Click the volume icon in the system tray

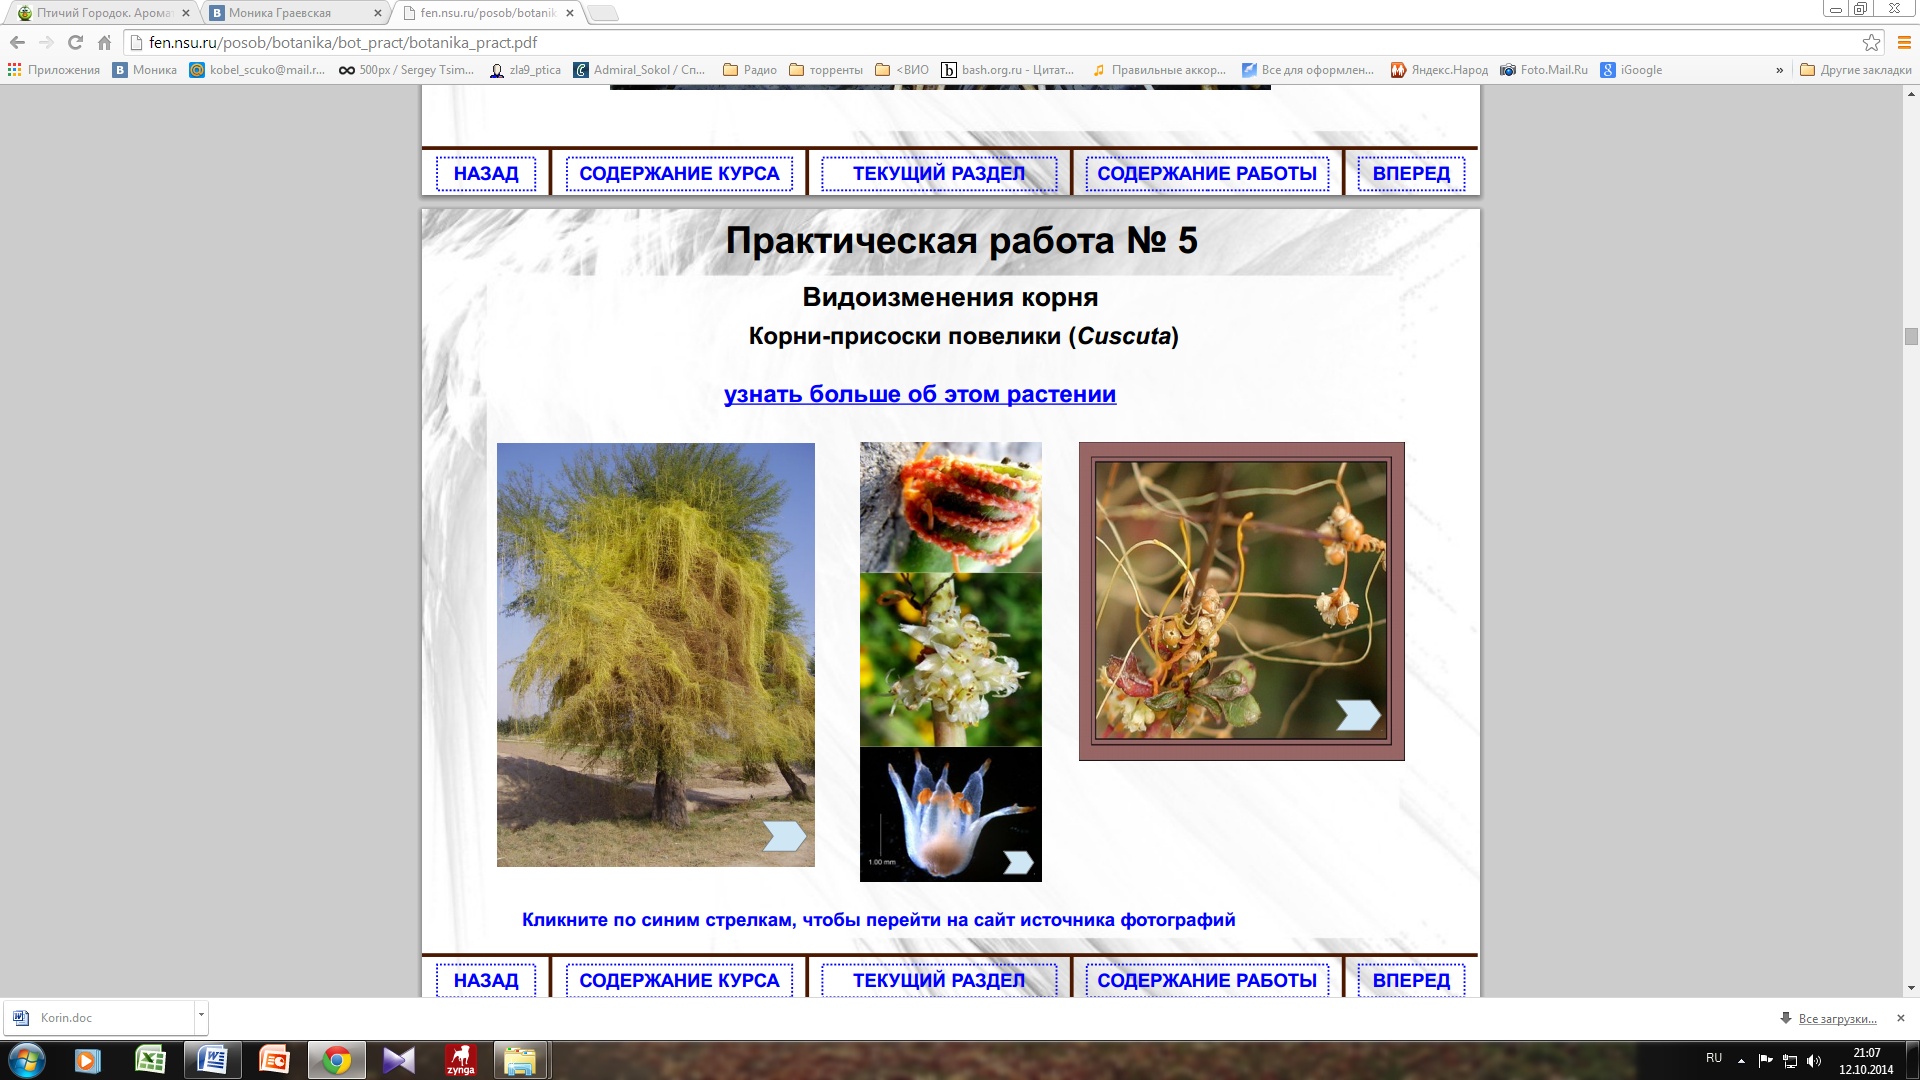[x=1814, y=1061]
